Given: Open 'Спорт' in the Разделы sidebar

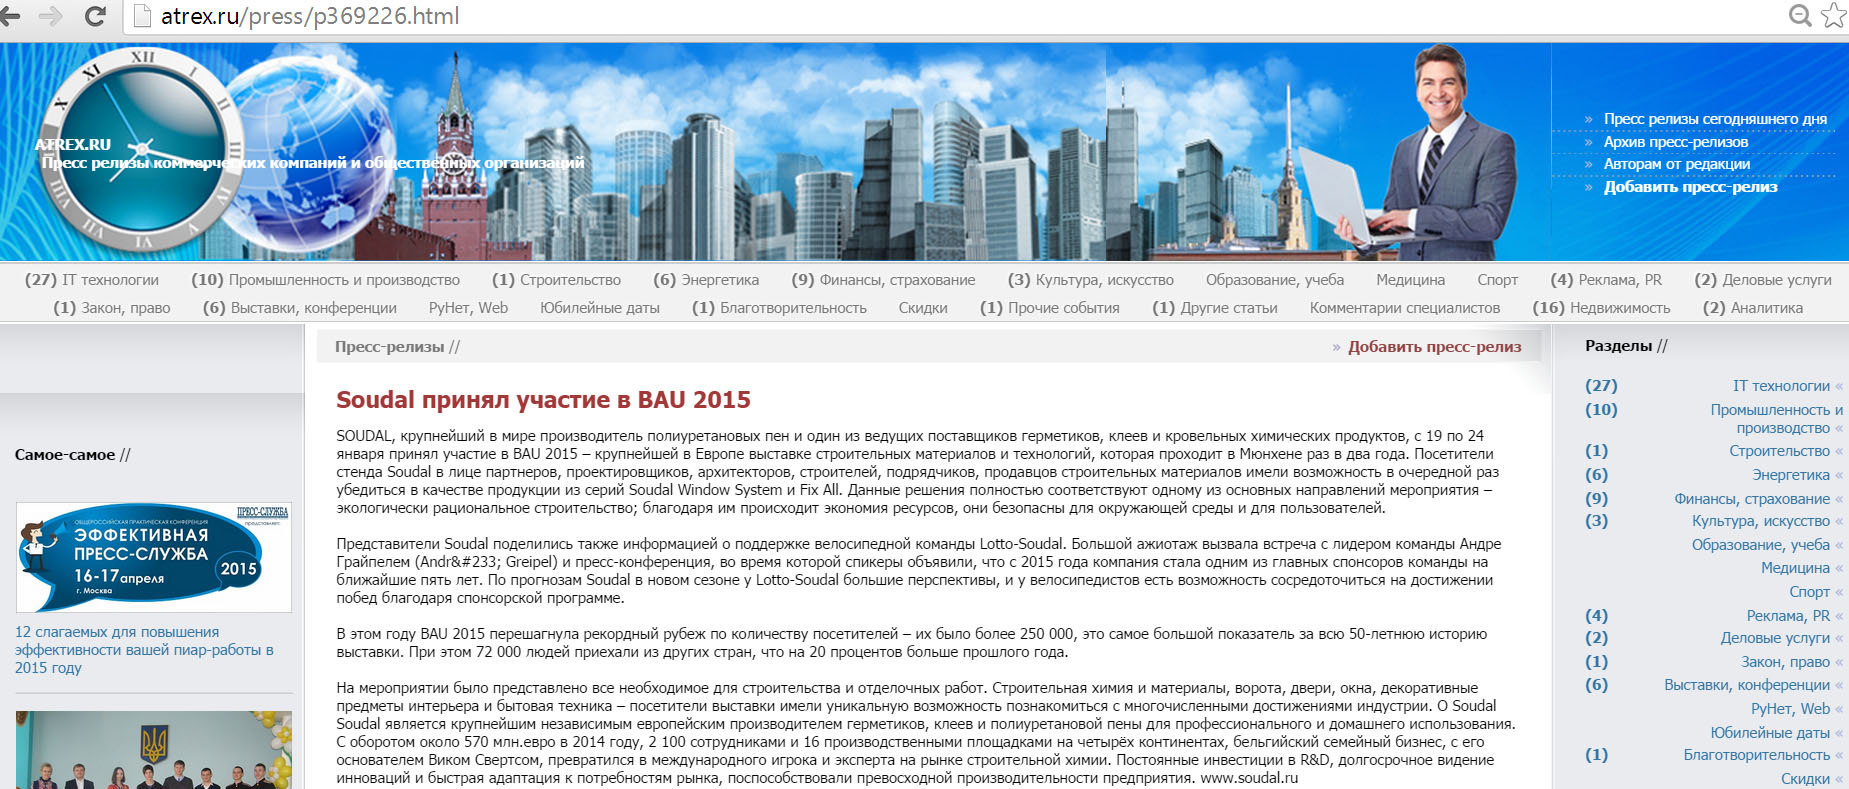Looking at the screenshot, I should (x=1809, y=592).
